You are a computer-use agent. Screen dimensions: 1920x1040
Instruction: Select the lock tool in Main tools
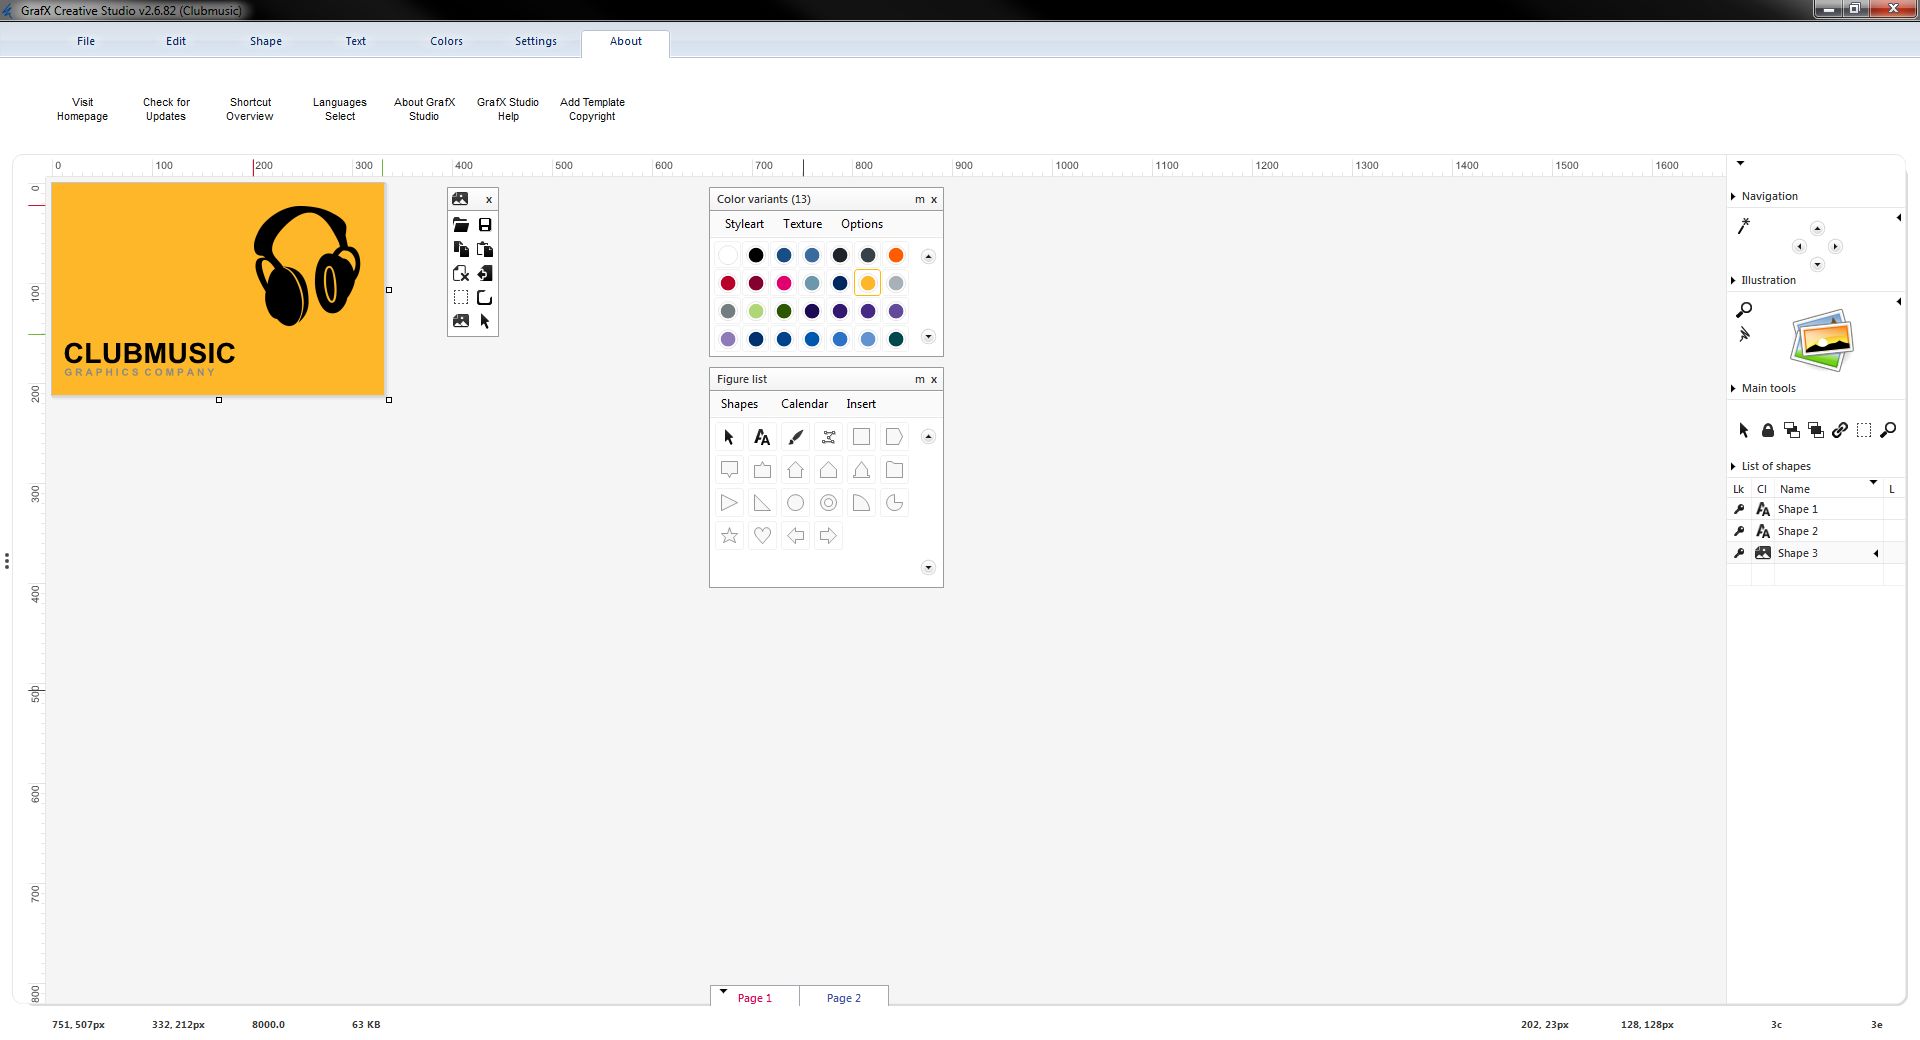(x=1767, y=430)
